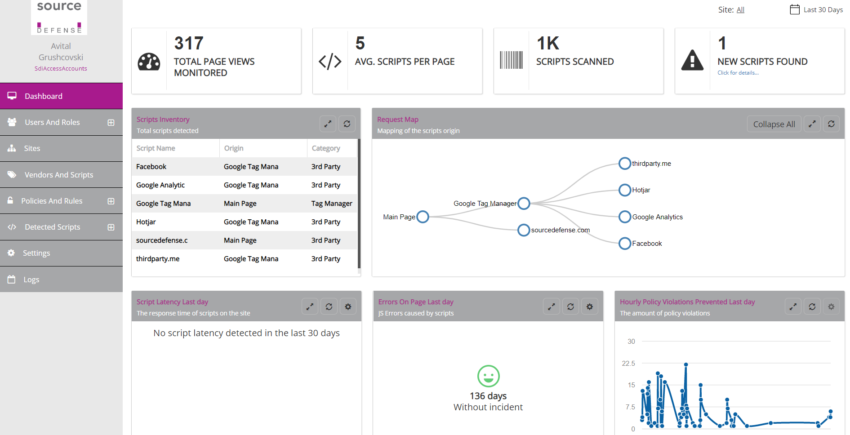Click the green smiley face icon
This screenshot has width=850, height=435.
click(488, 376)
